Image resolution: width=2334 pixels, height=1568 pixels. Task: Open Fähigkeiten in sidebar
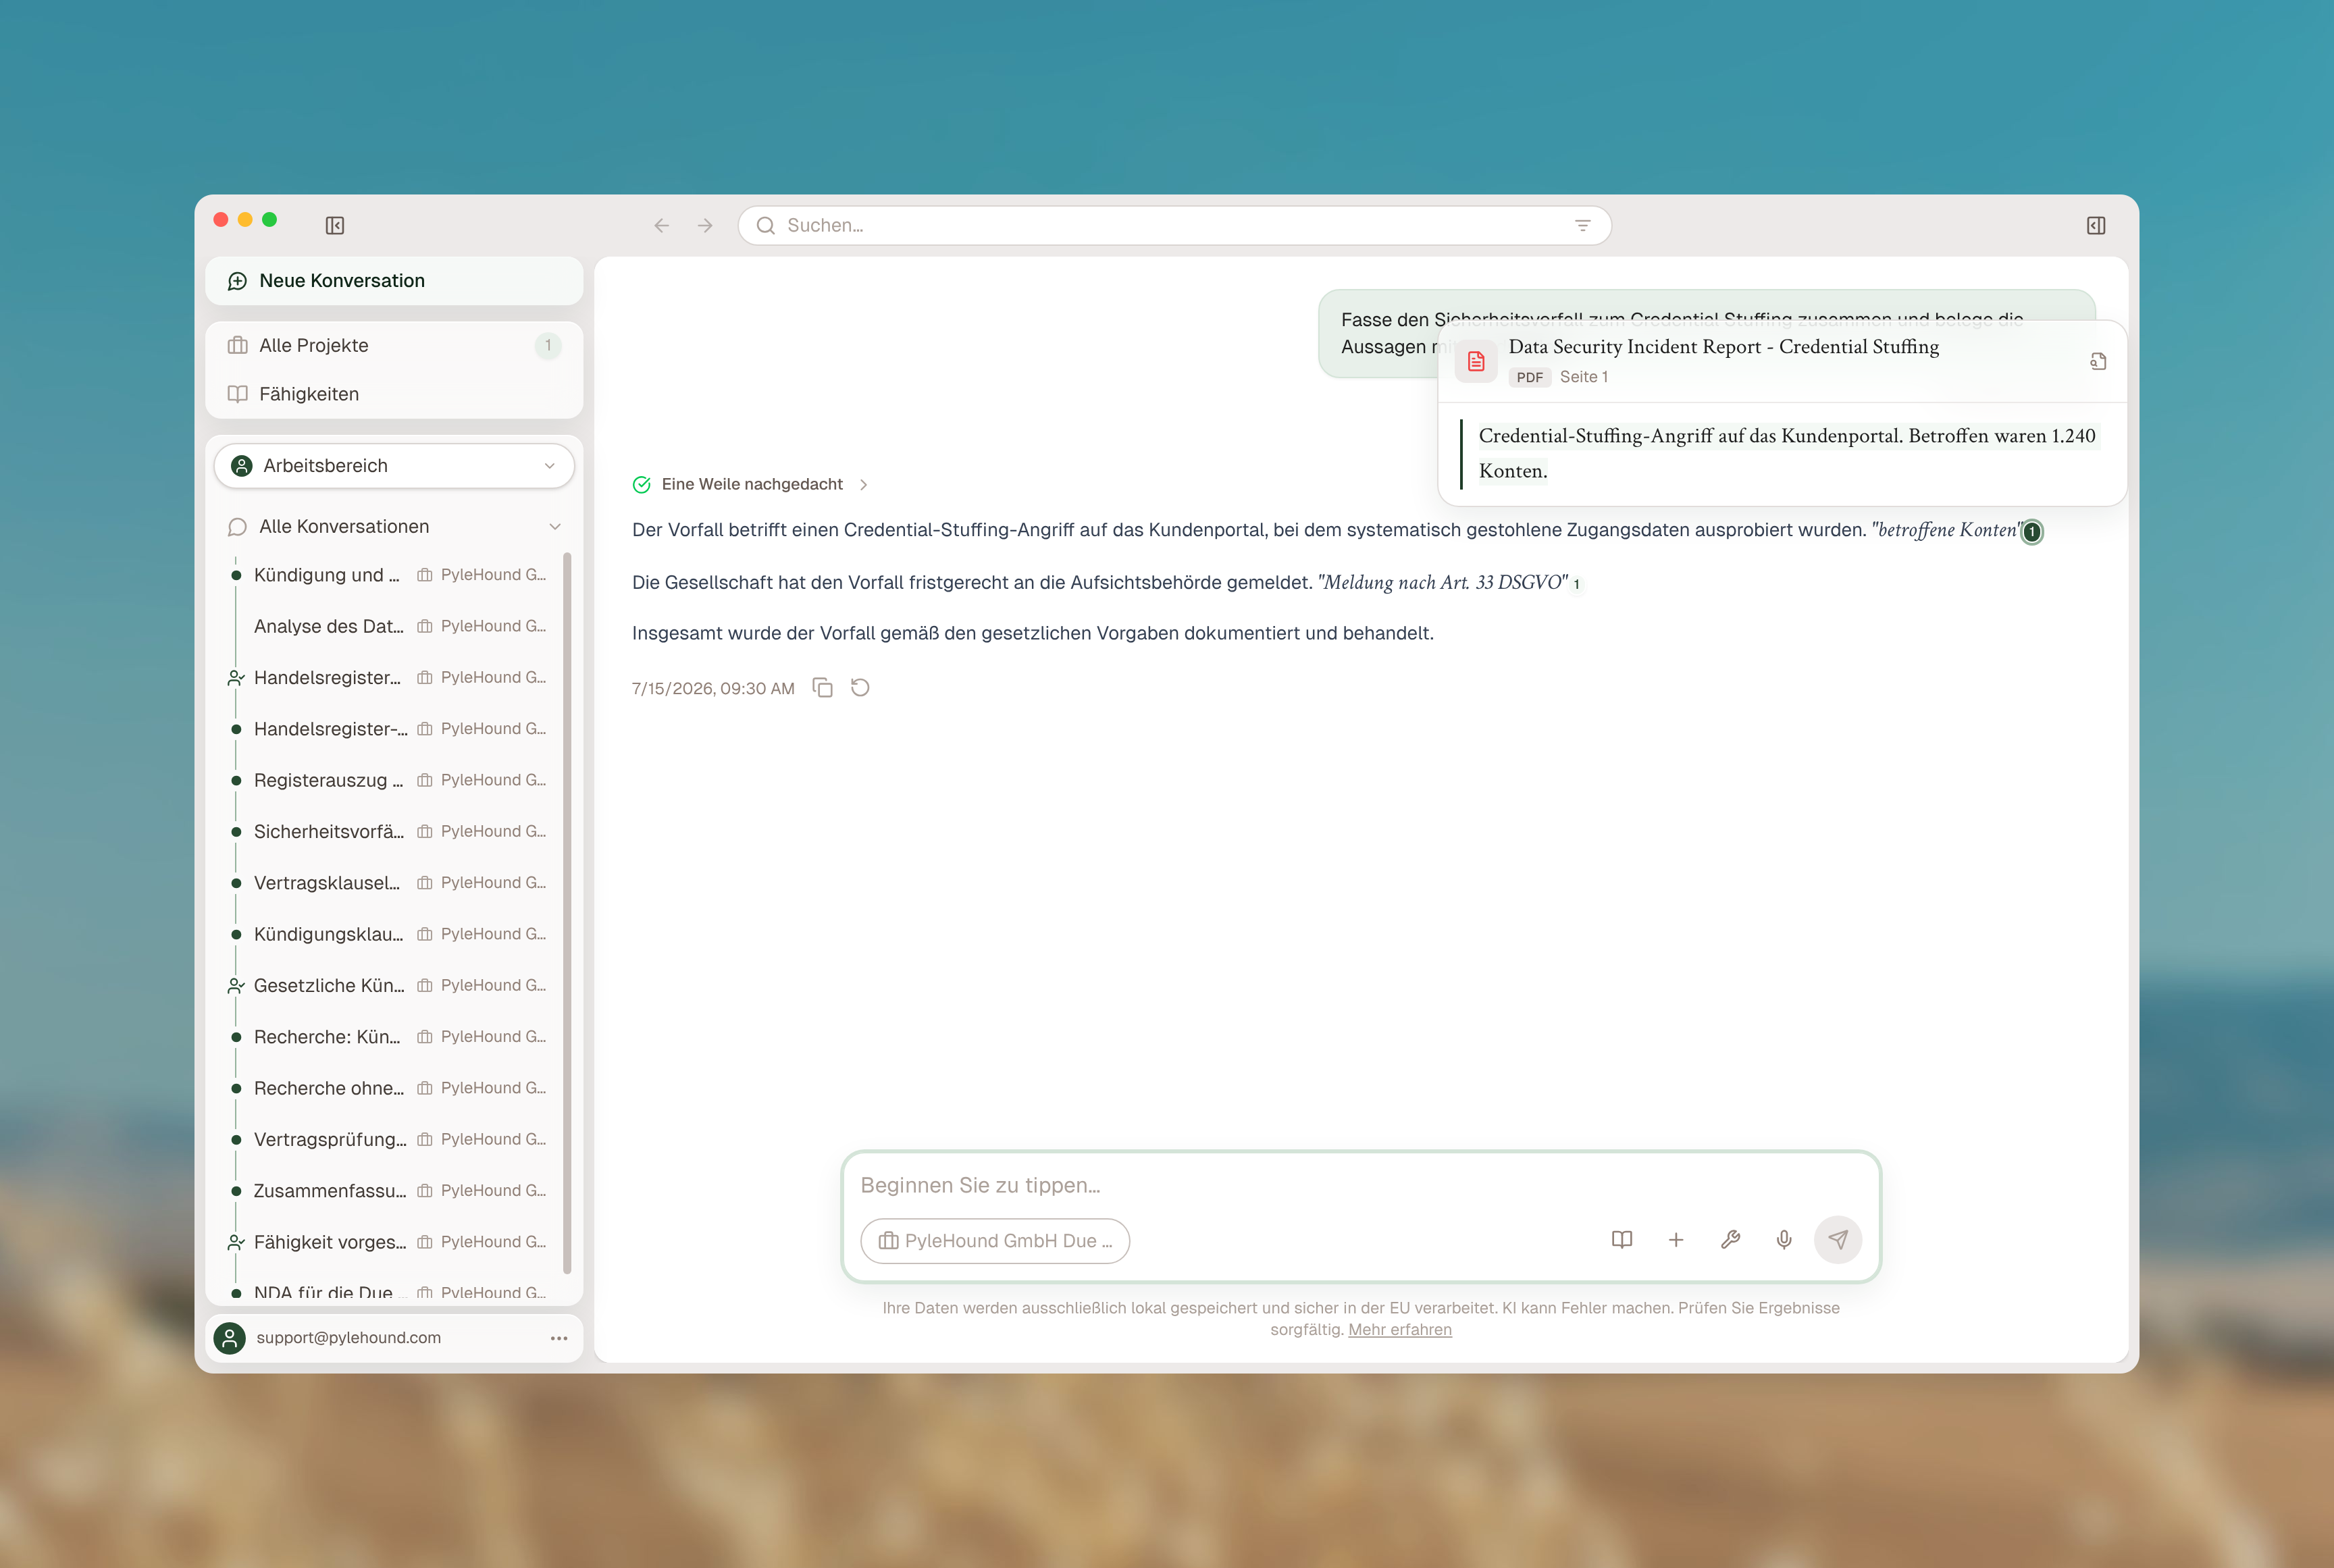point(394,394)
